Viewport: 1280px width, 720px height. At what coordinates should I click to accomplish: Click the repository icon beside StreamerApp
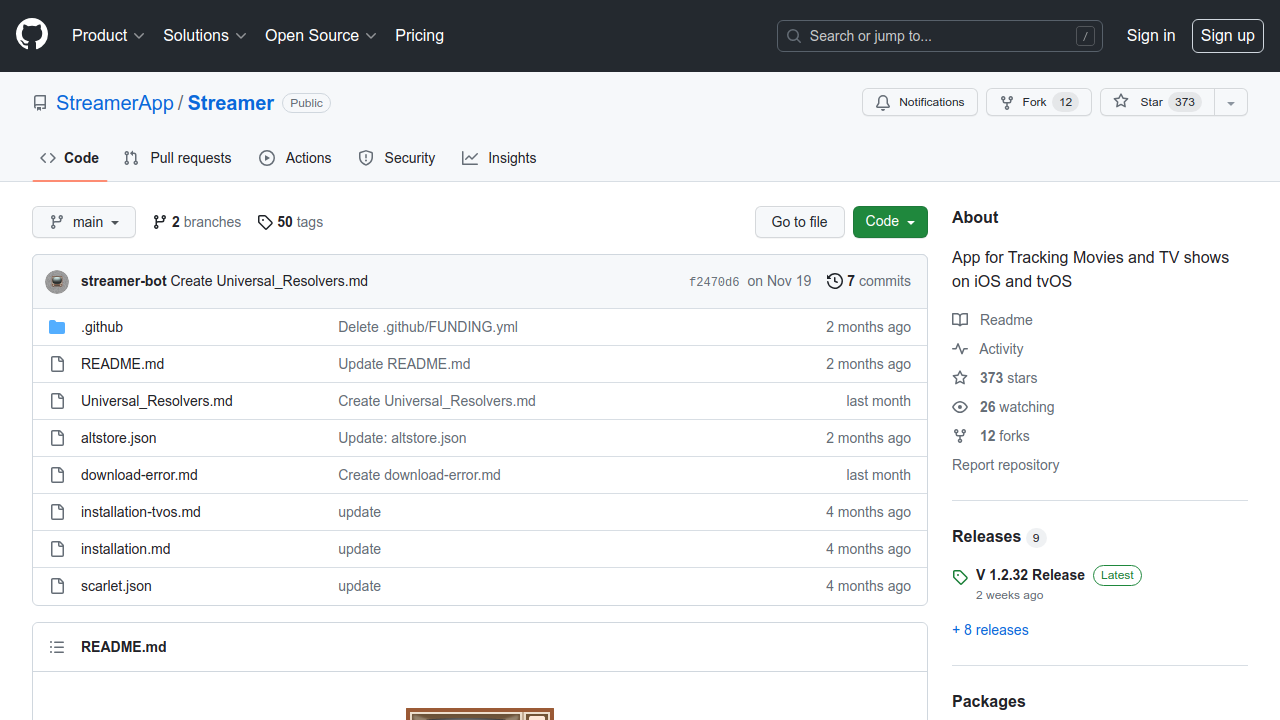40,103
